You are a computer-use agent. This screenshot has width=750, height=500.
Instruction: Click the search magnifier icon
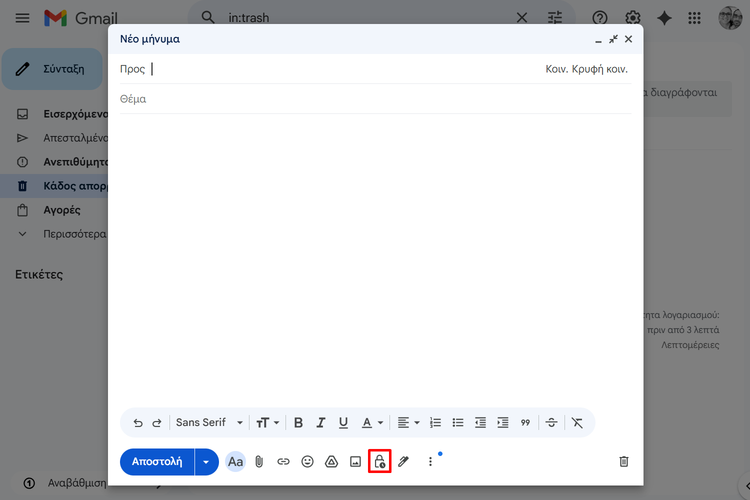click(208, 18)
